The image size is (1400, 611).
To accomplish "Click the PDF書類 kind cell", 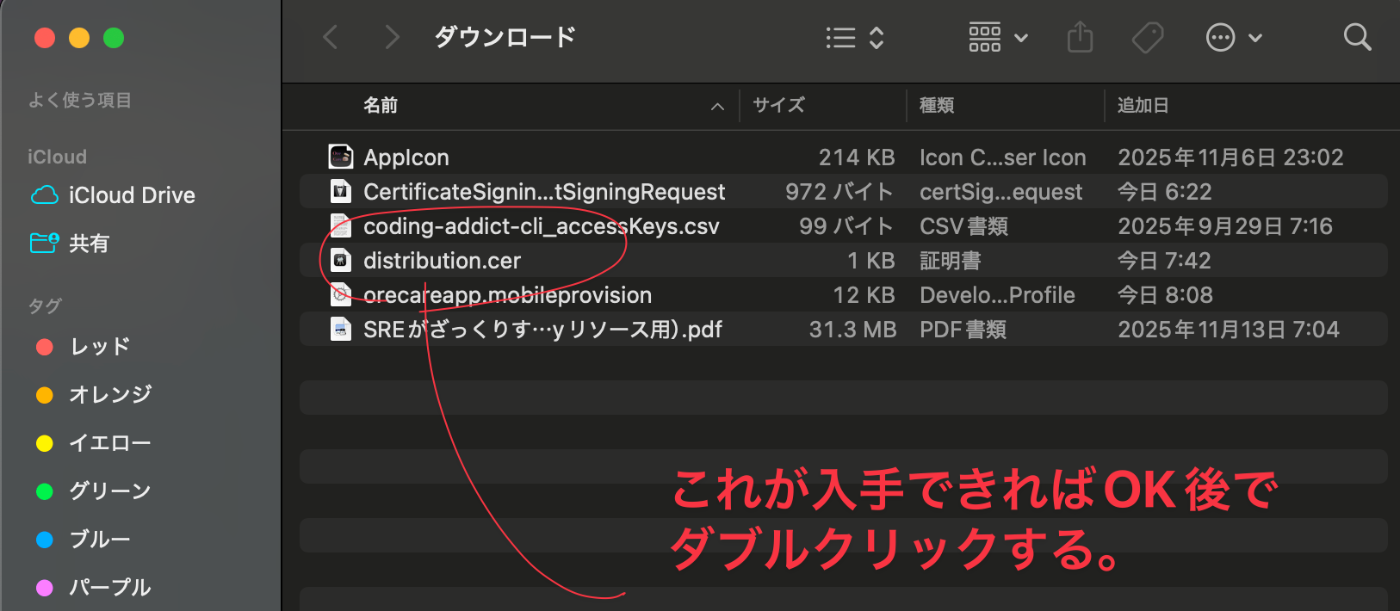I will coord(963,329).
